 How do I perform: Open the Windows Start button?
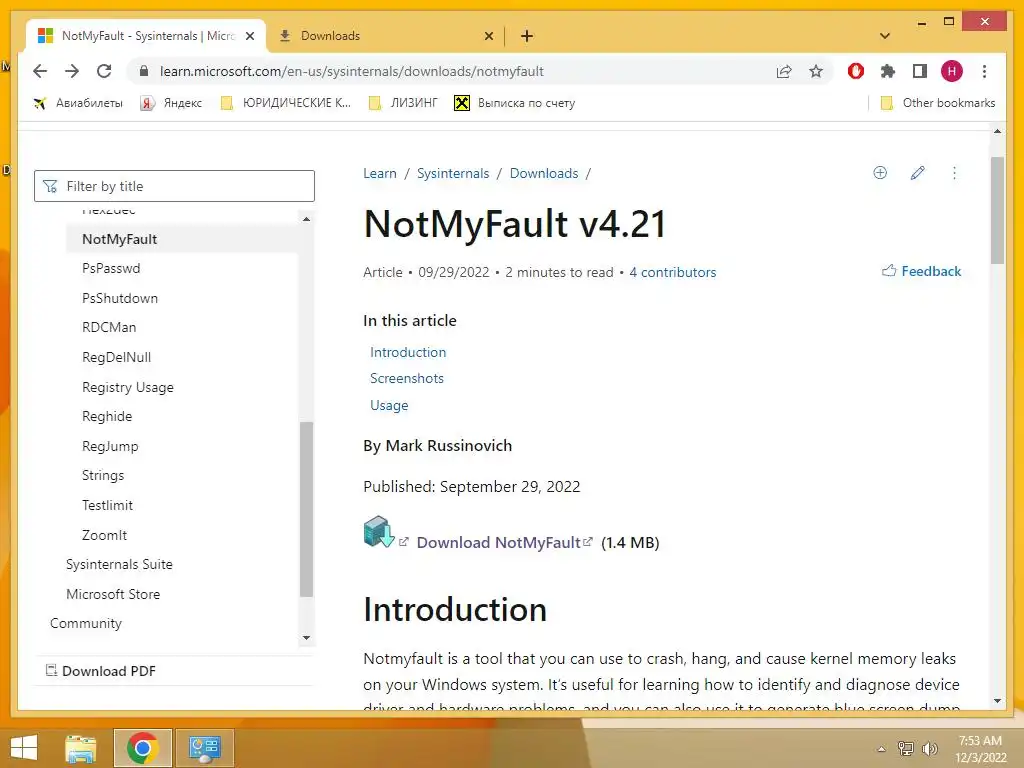[x=24, y=748]
